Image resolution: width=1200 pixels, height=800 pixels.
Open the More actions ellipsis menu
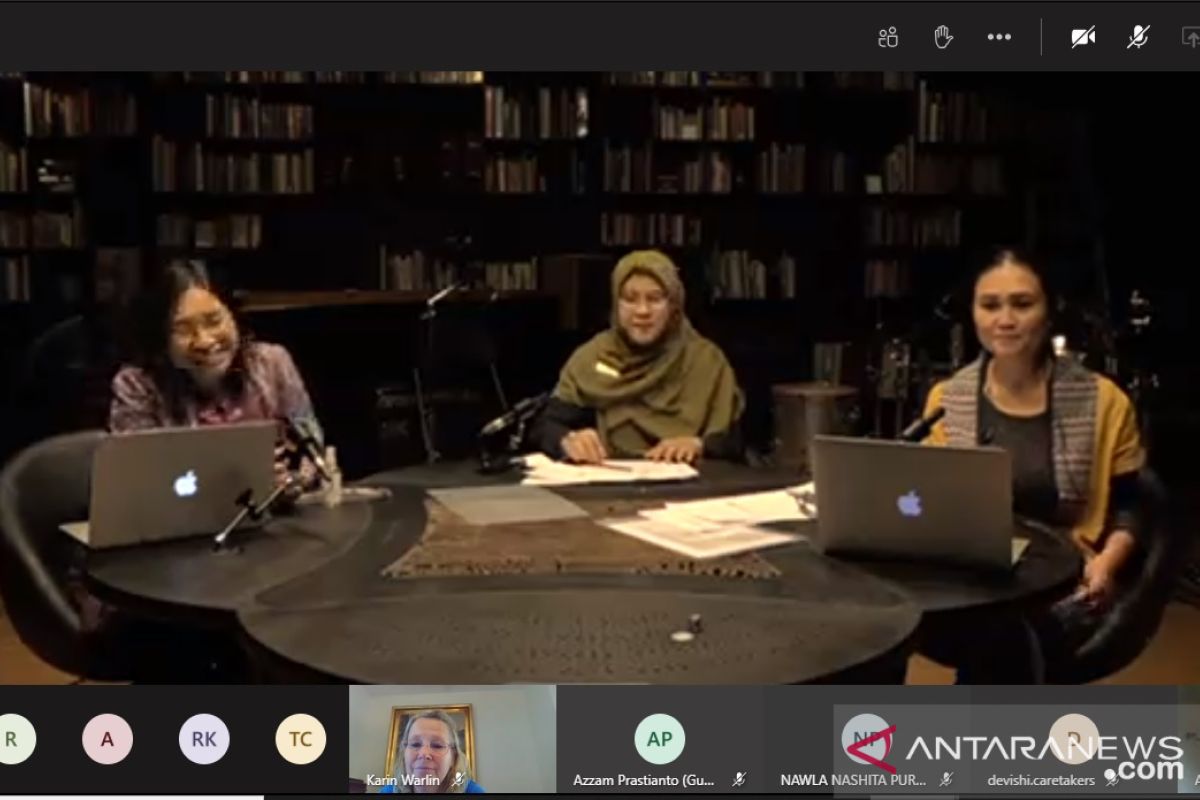[x=999, y=38]
